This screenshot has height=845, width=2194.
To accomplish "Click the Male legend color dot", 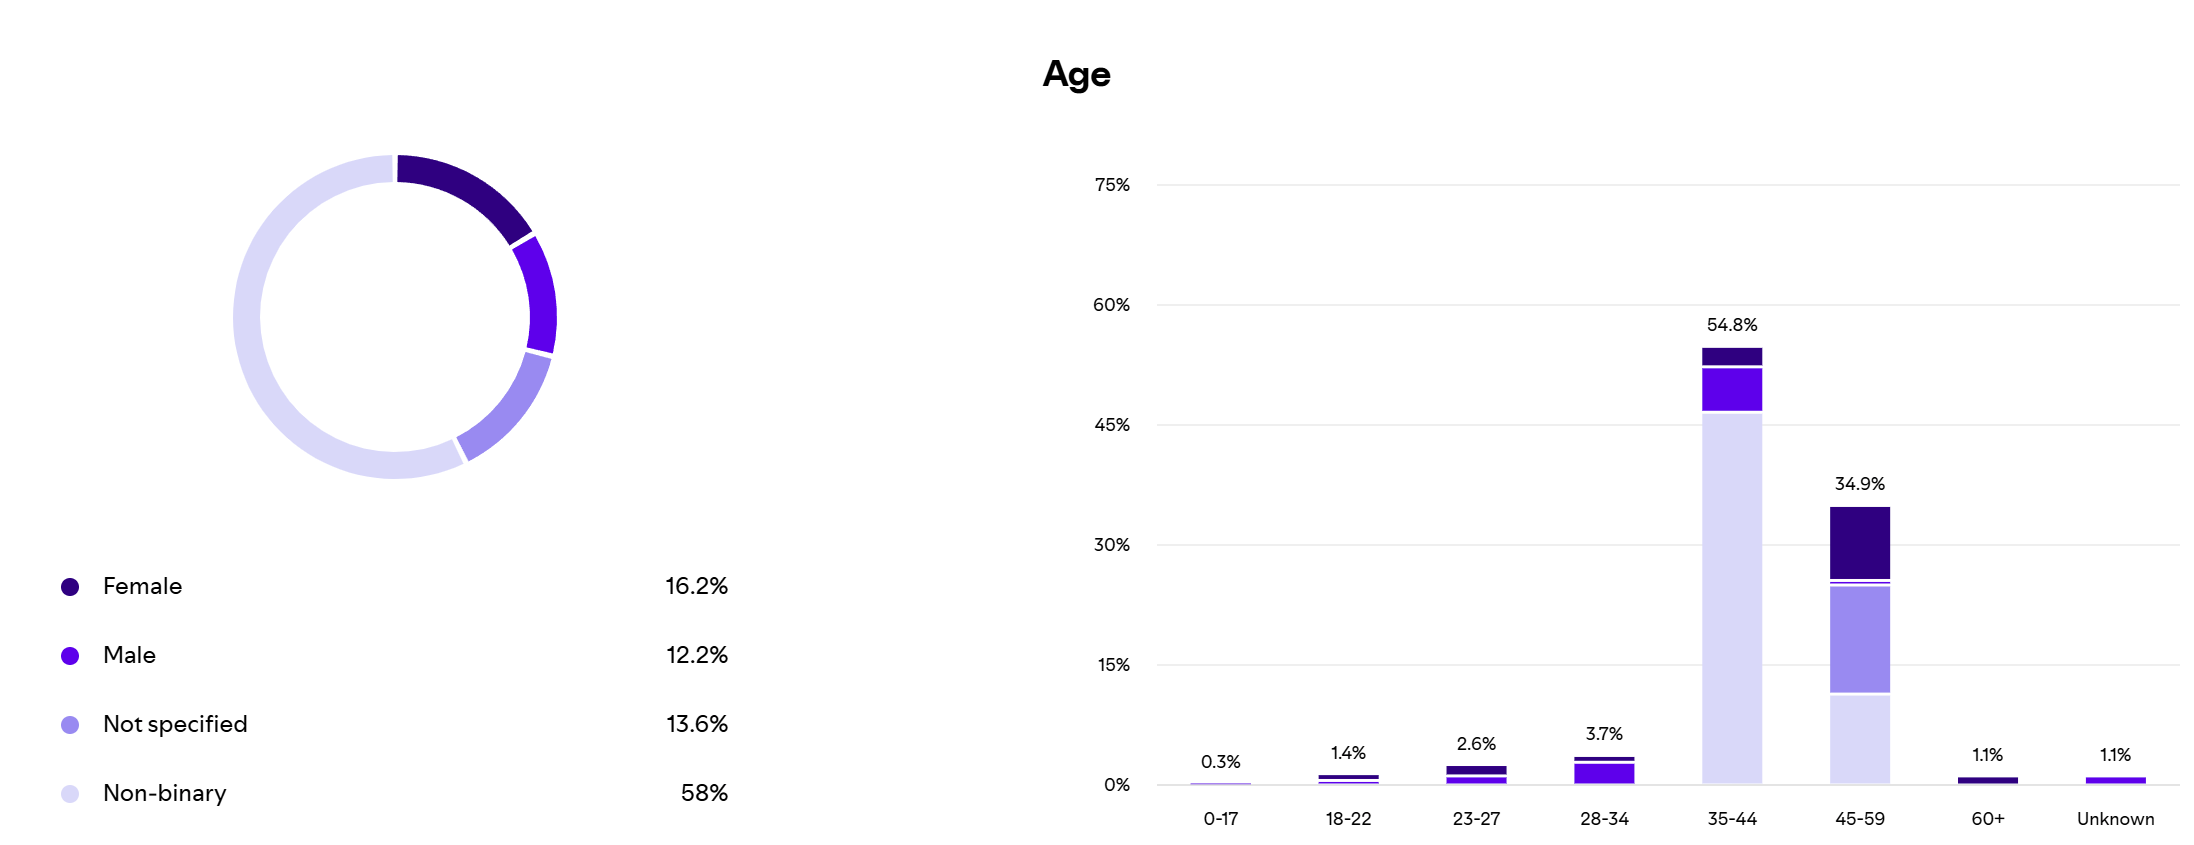I will 70,656.
